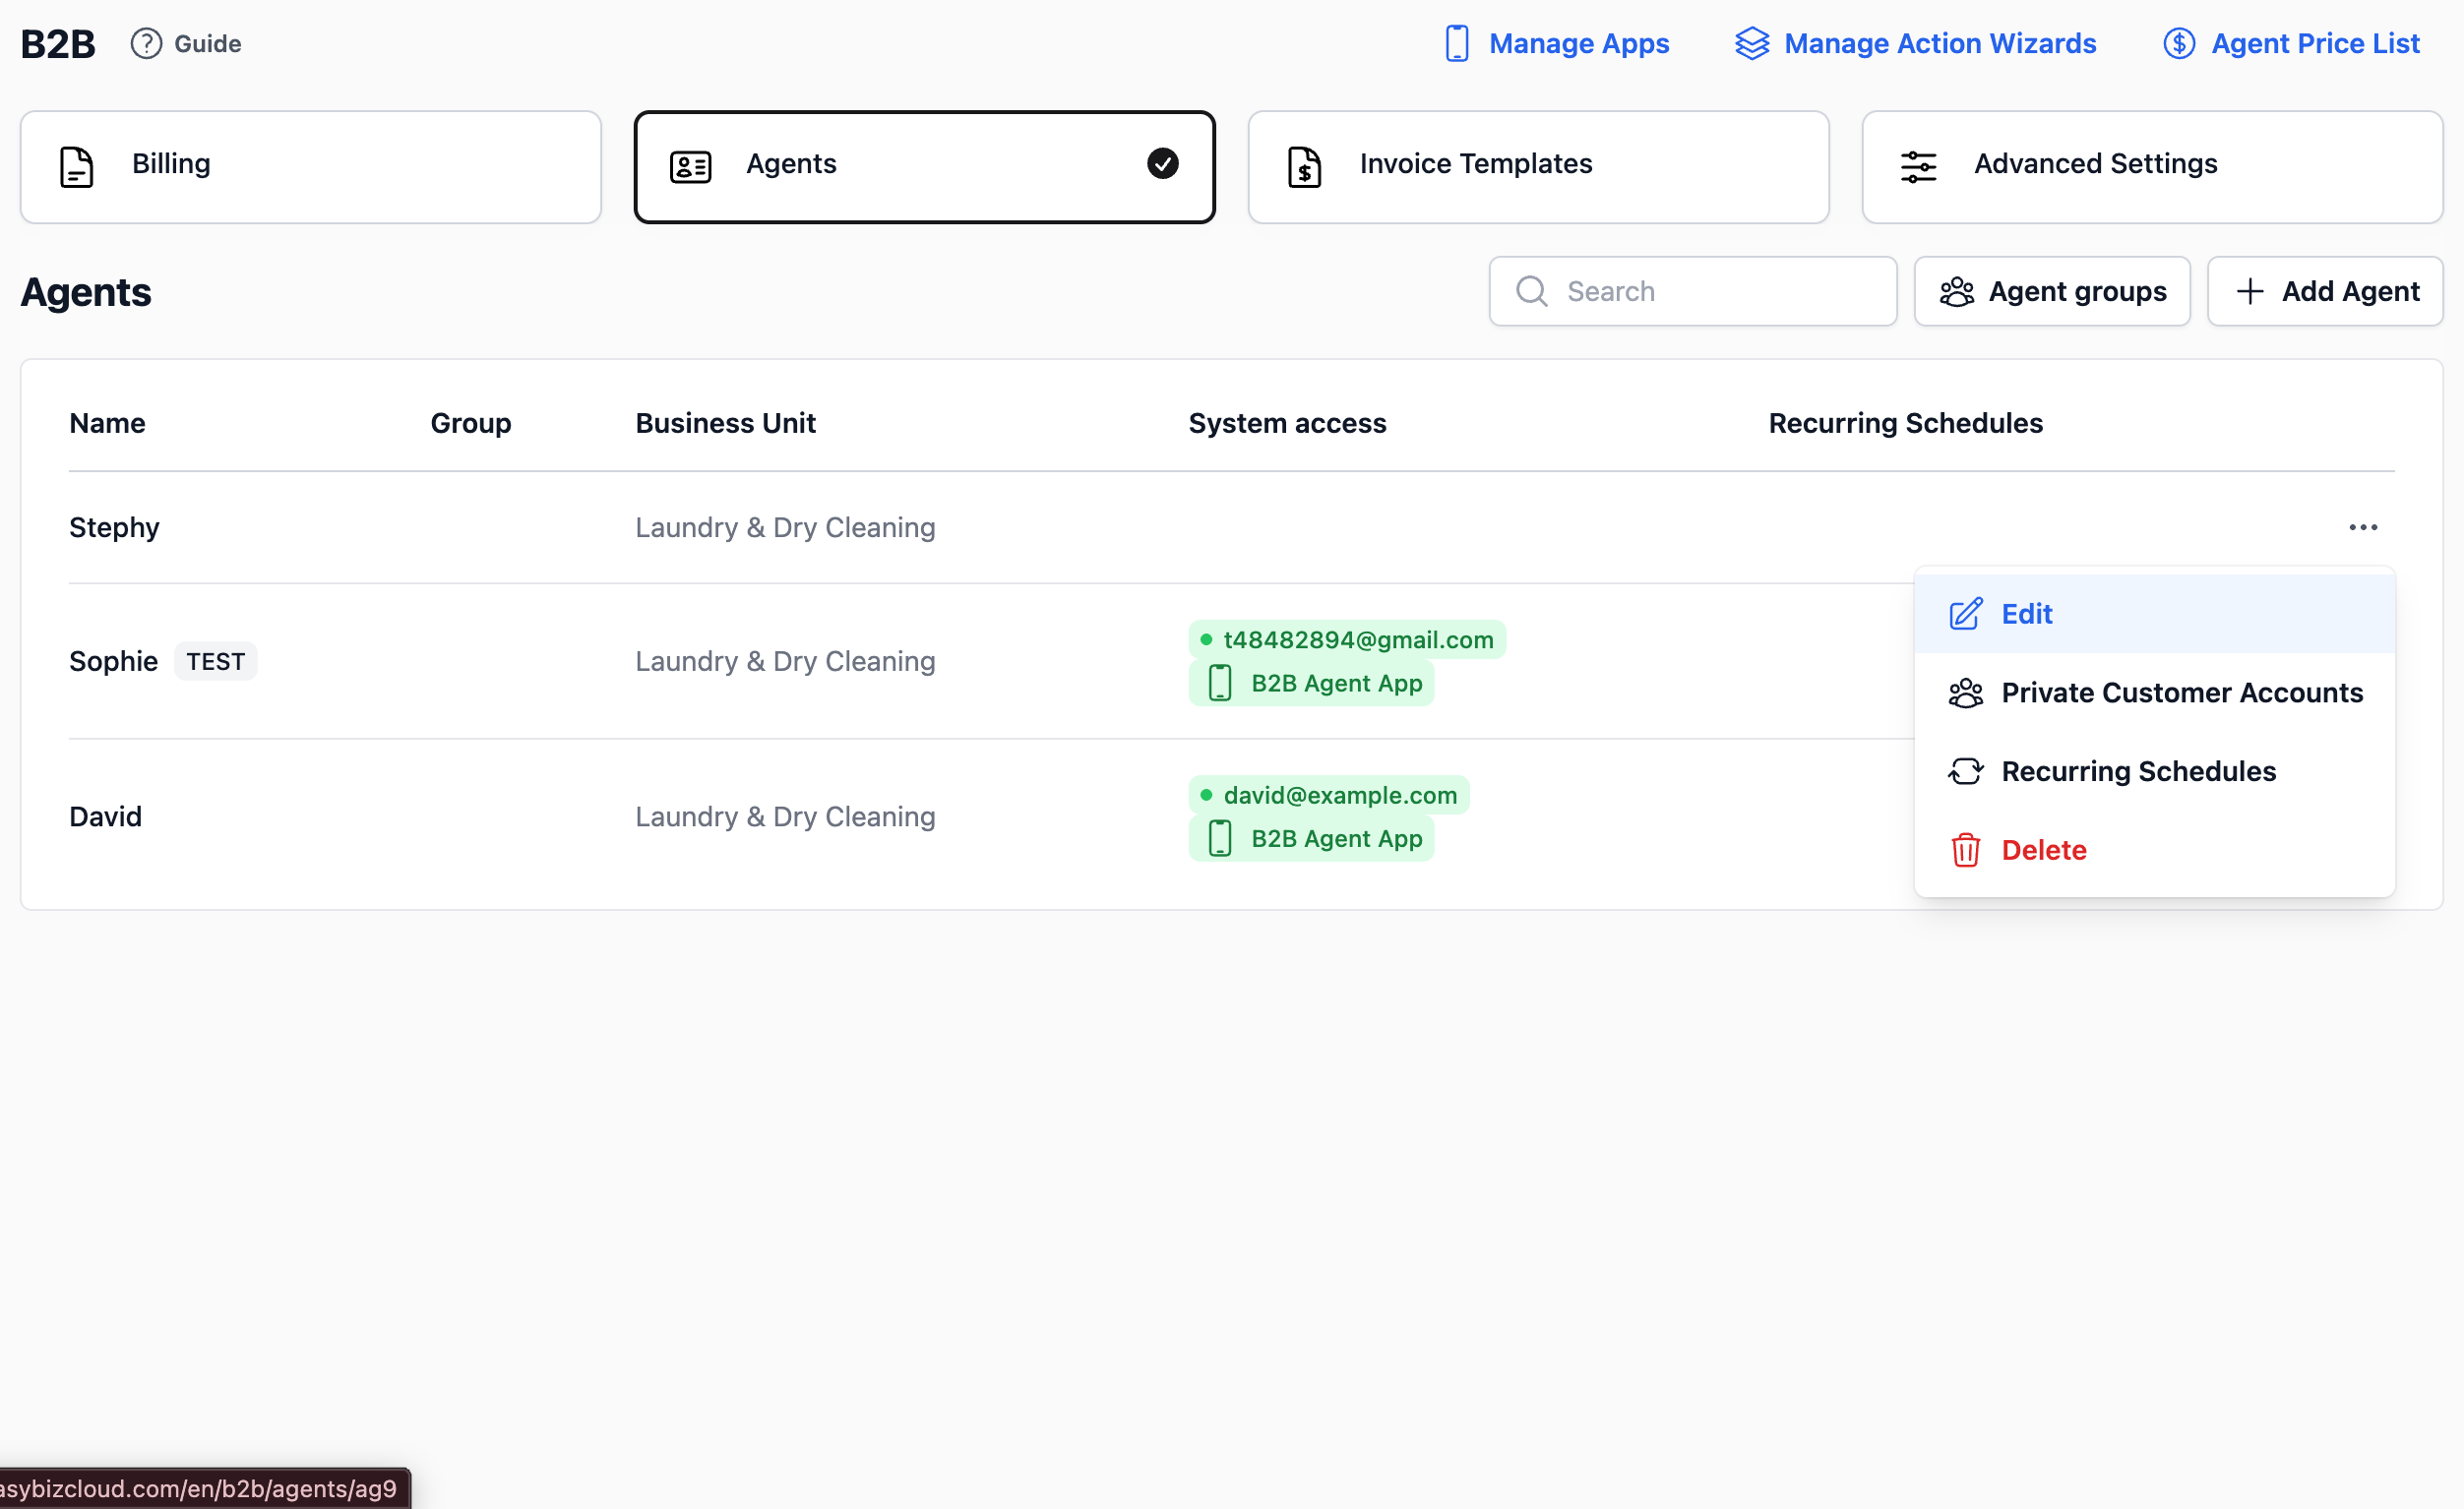Switch to the Invoice Templates tab
The image size is (2464, 1509).
coord(1538,167)
